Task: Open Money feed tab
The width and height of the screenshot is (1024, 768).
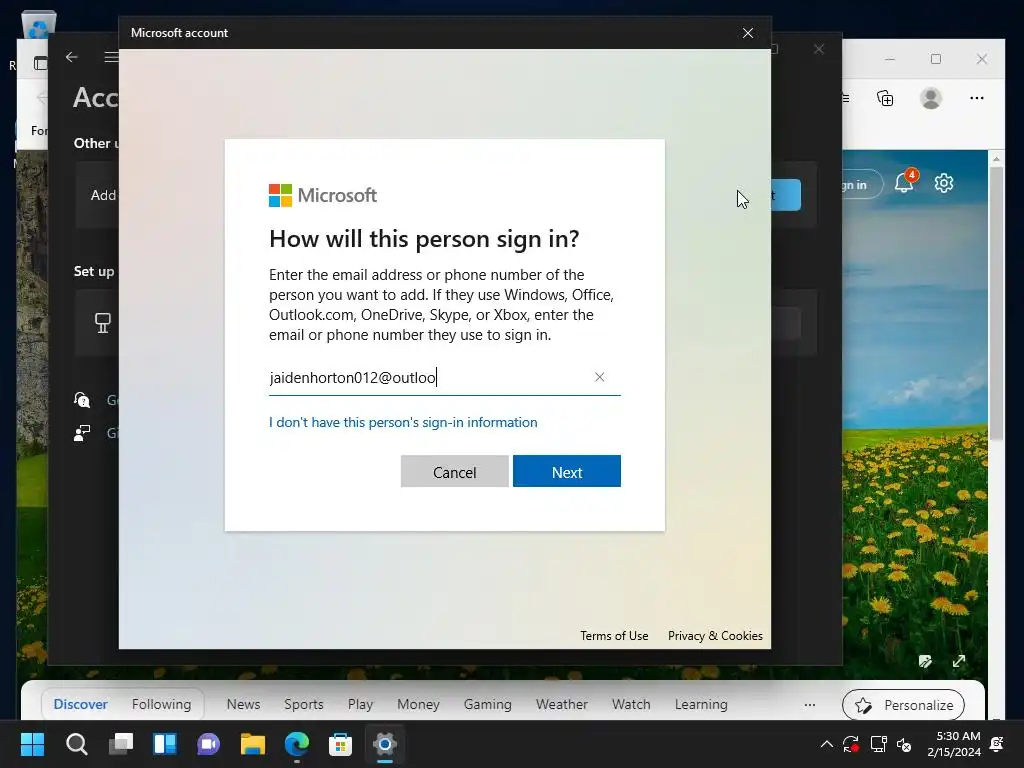Action: (x=418, y=704)
